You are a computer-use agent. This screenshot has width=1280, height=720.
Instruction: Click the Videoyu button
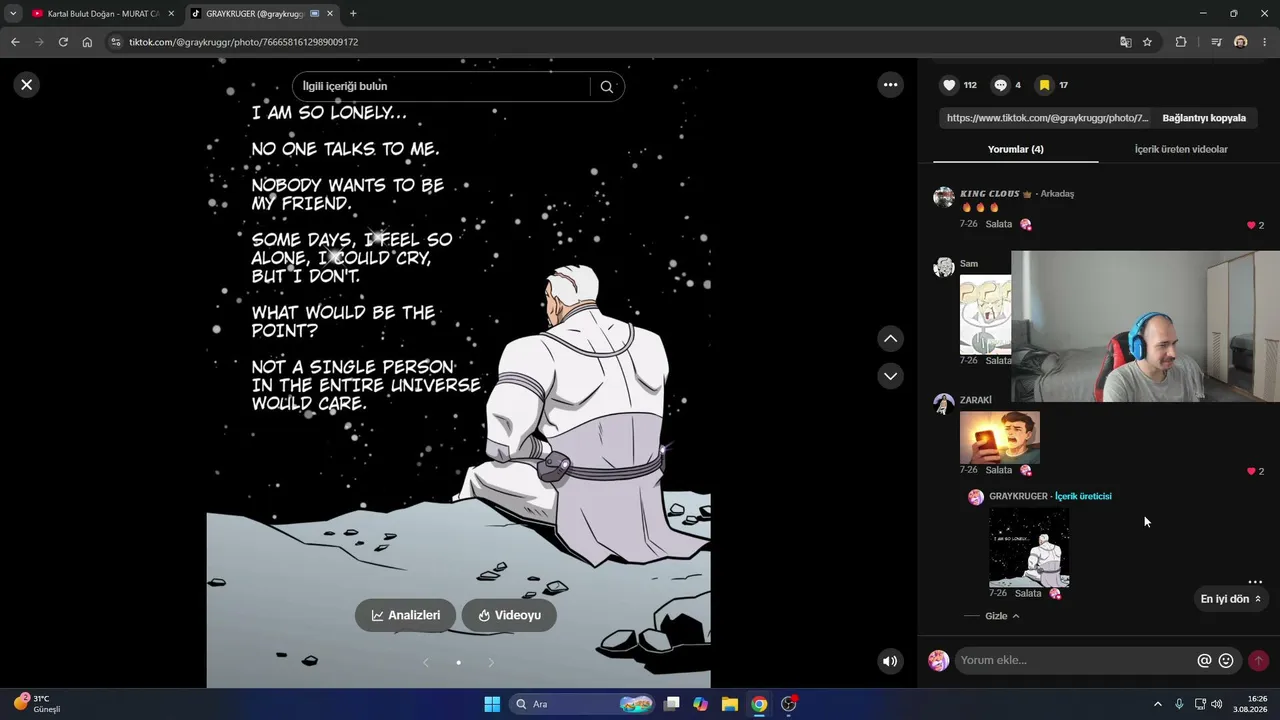(509, 615)
